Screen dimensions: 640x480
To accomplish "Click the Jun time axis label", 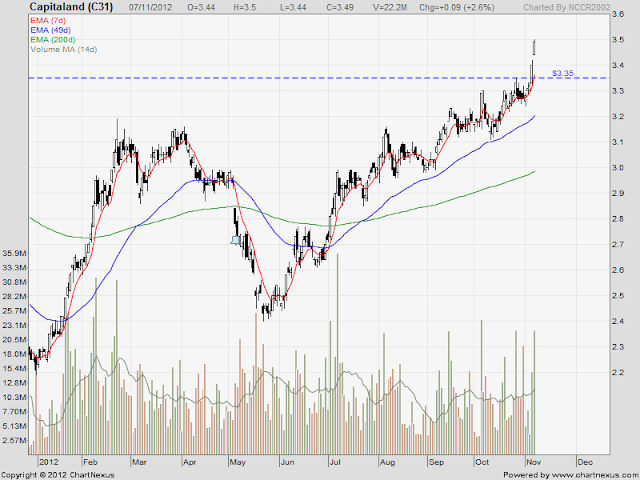I will [287, 462].
